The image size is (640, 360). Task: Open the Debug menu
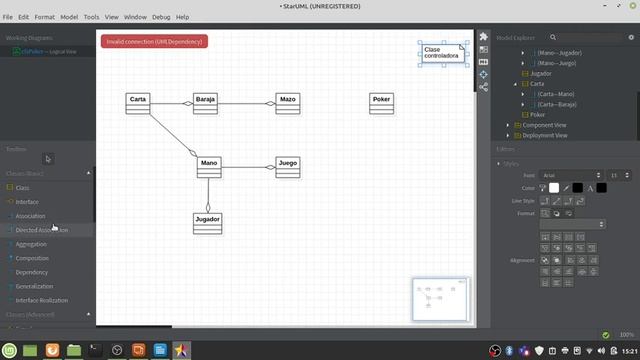coord(161,17)
